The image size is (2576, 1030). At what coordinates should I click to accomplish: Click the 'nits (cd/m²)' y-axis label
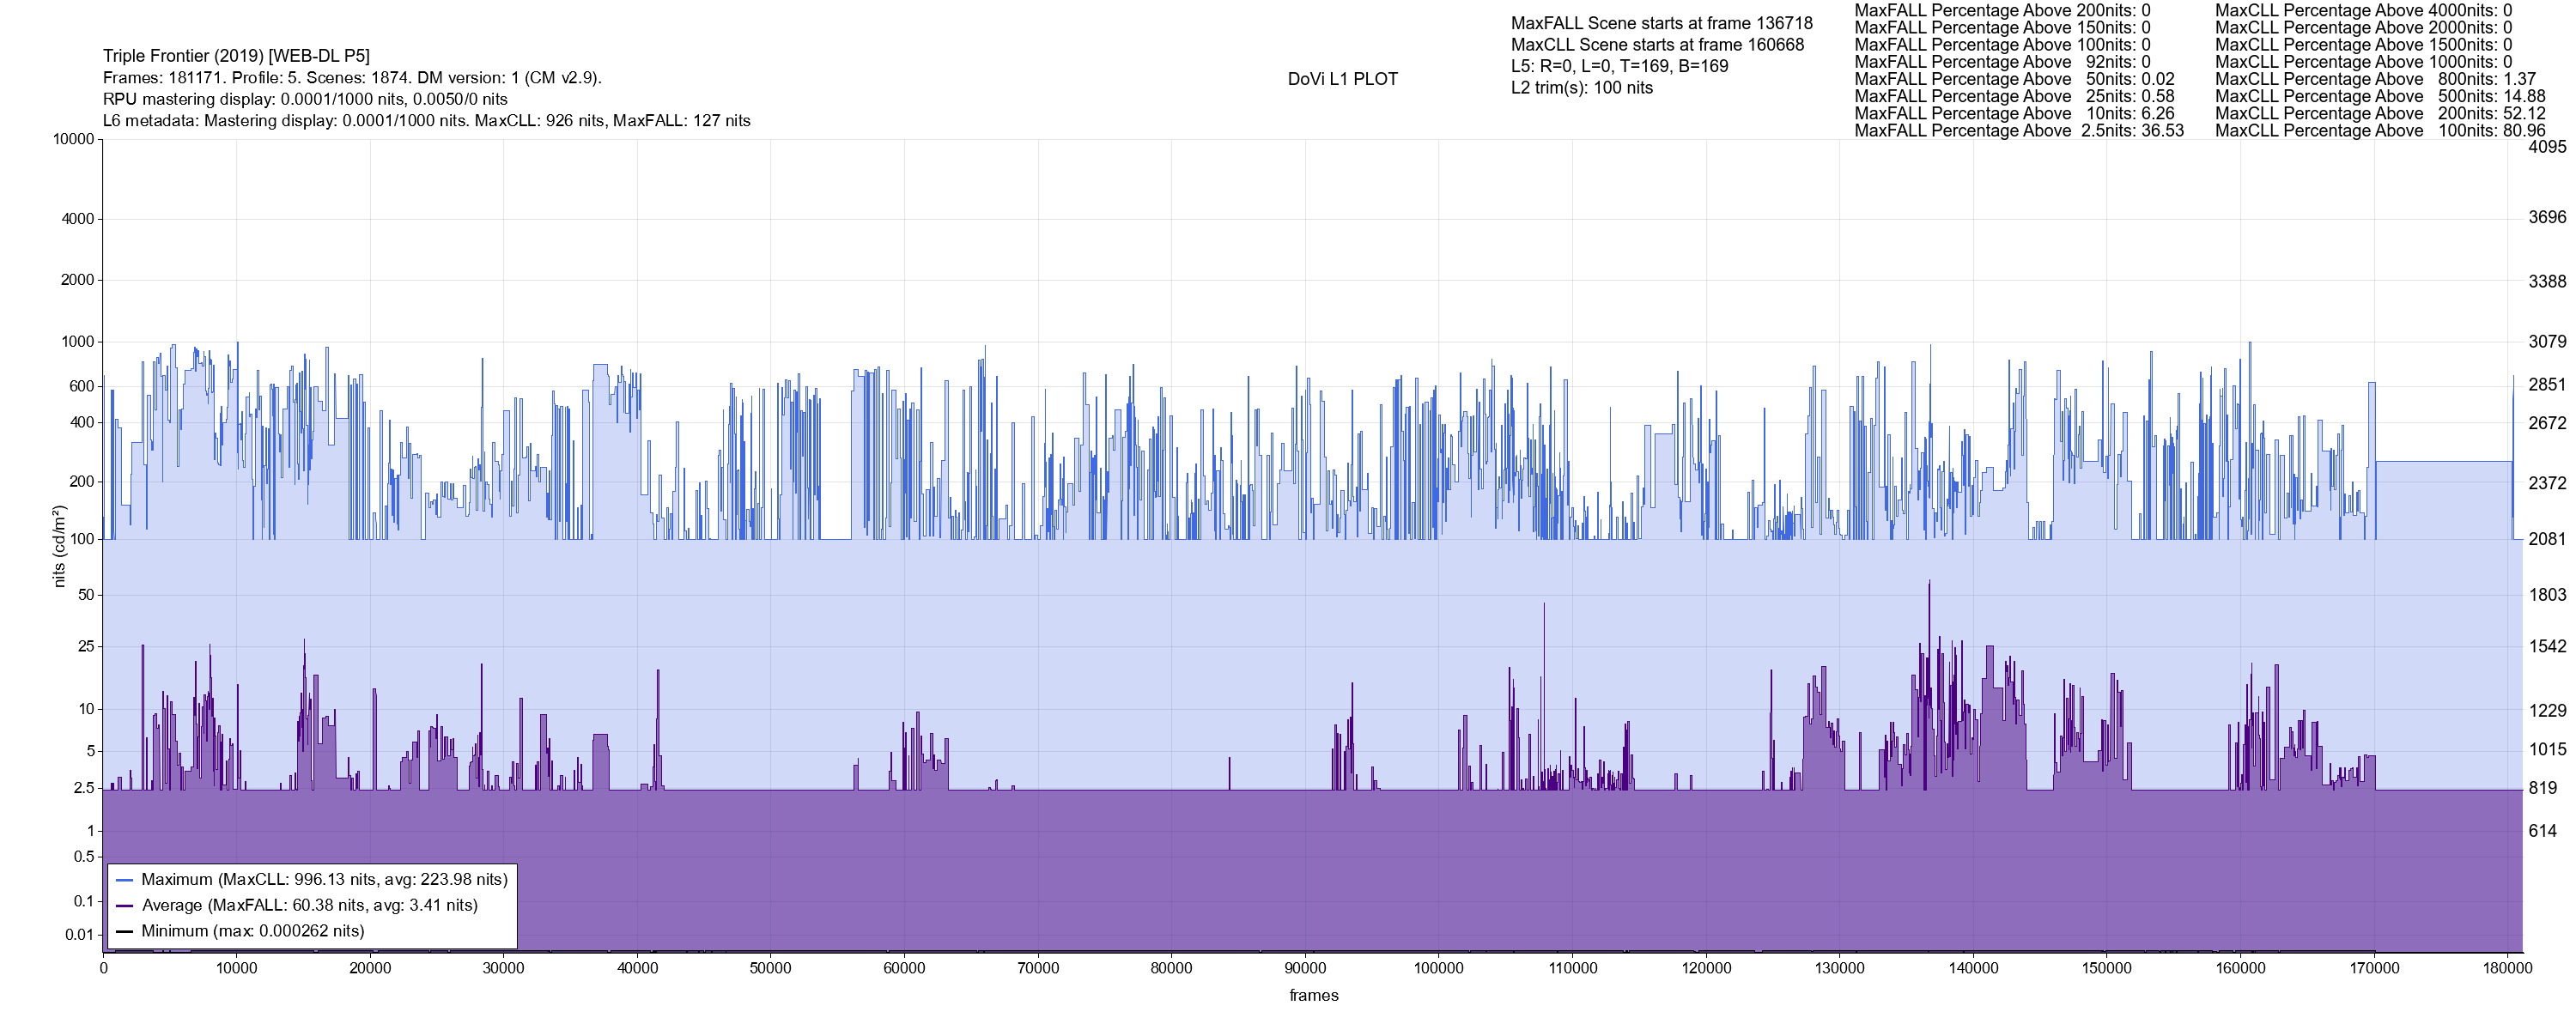tap(59, 546)
